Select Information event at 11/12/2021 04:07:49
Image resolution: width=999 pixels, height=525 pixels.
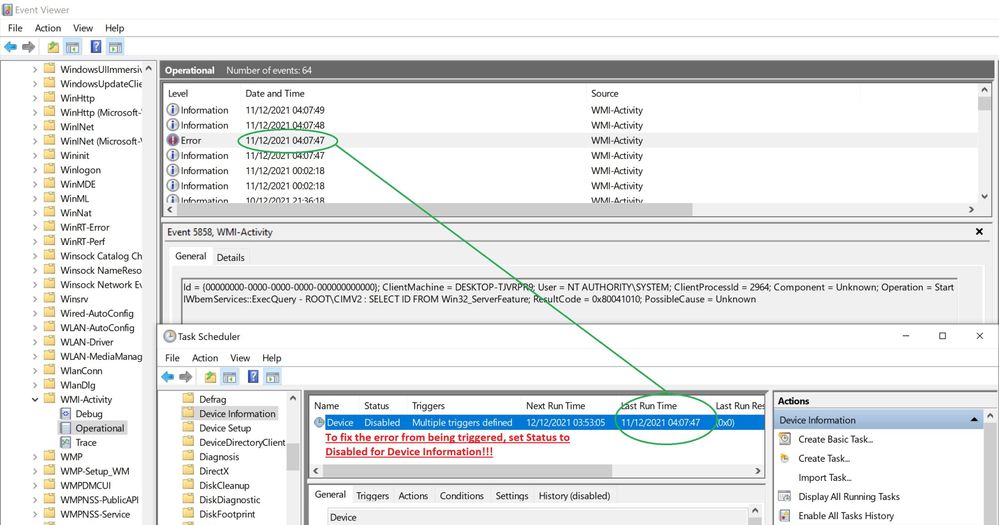click(570, 110)
